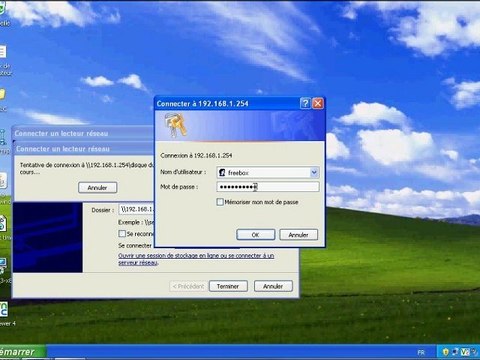Viewport: 480px width, 360px height.
Task: Open the Nom d'utilisateur dropdown arrow
Action: tap(314, 172)
